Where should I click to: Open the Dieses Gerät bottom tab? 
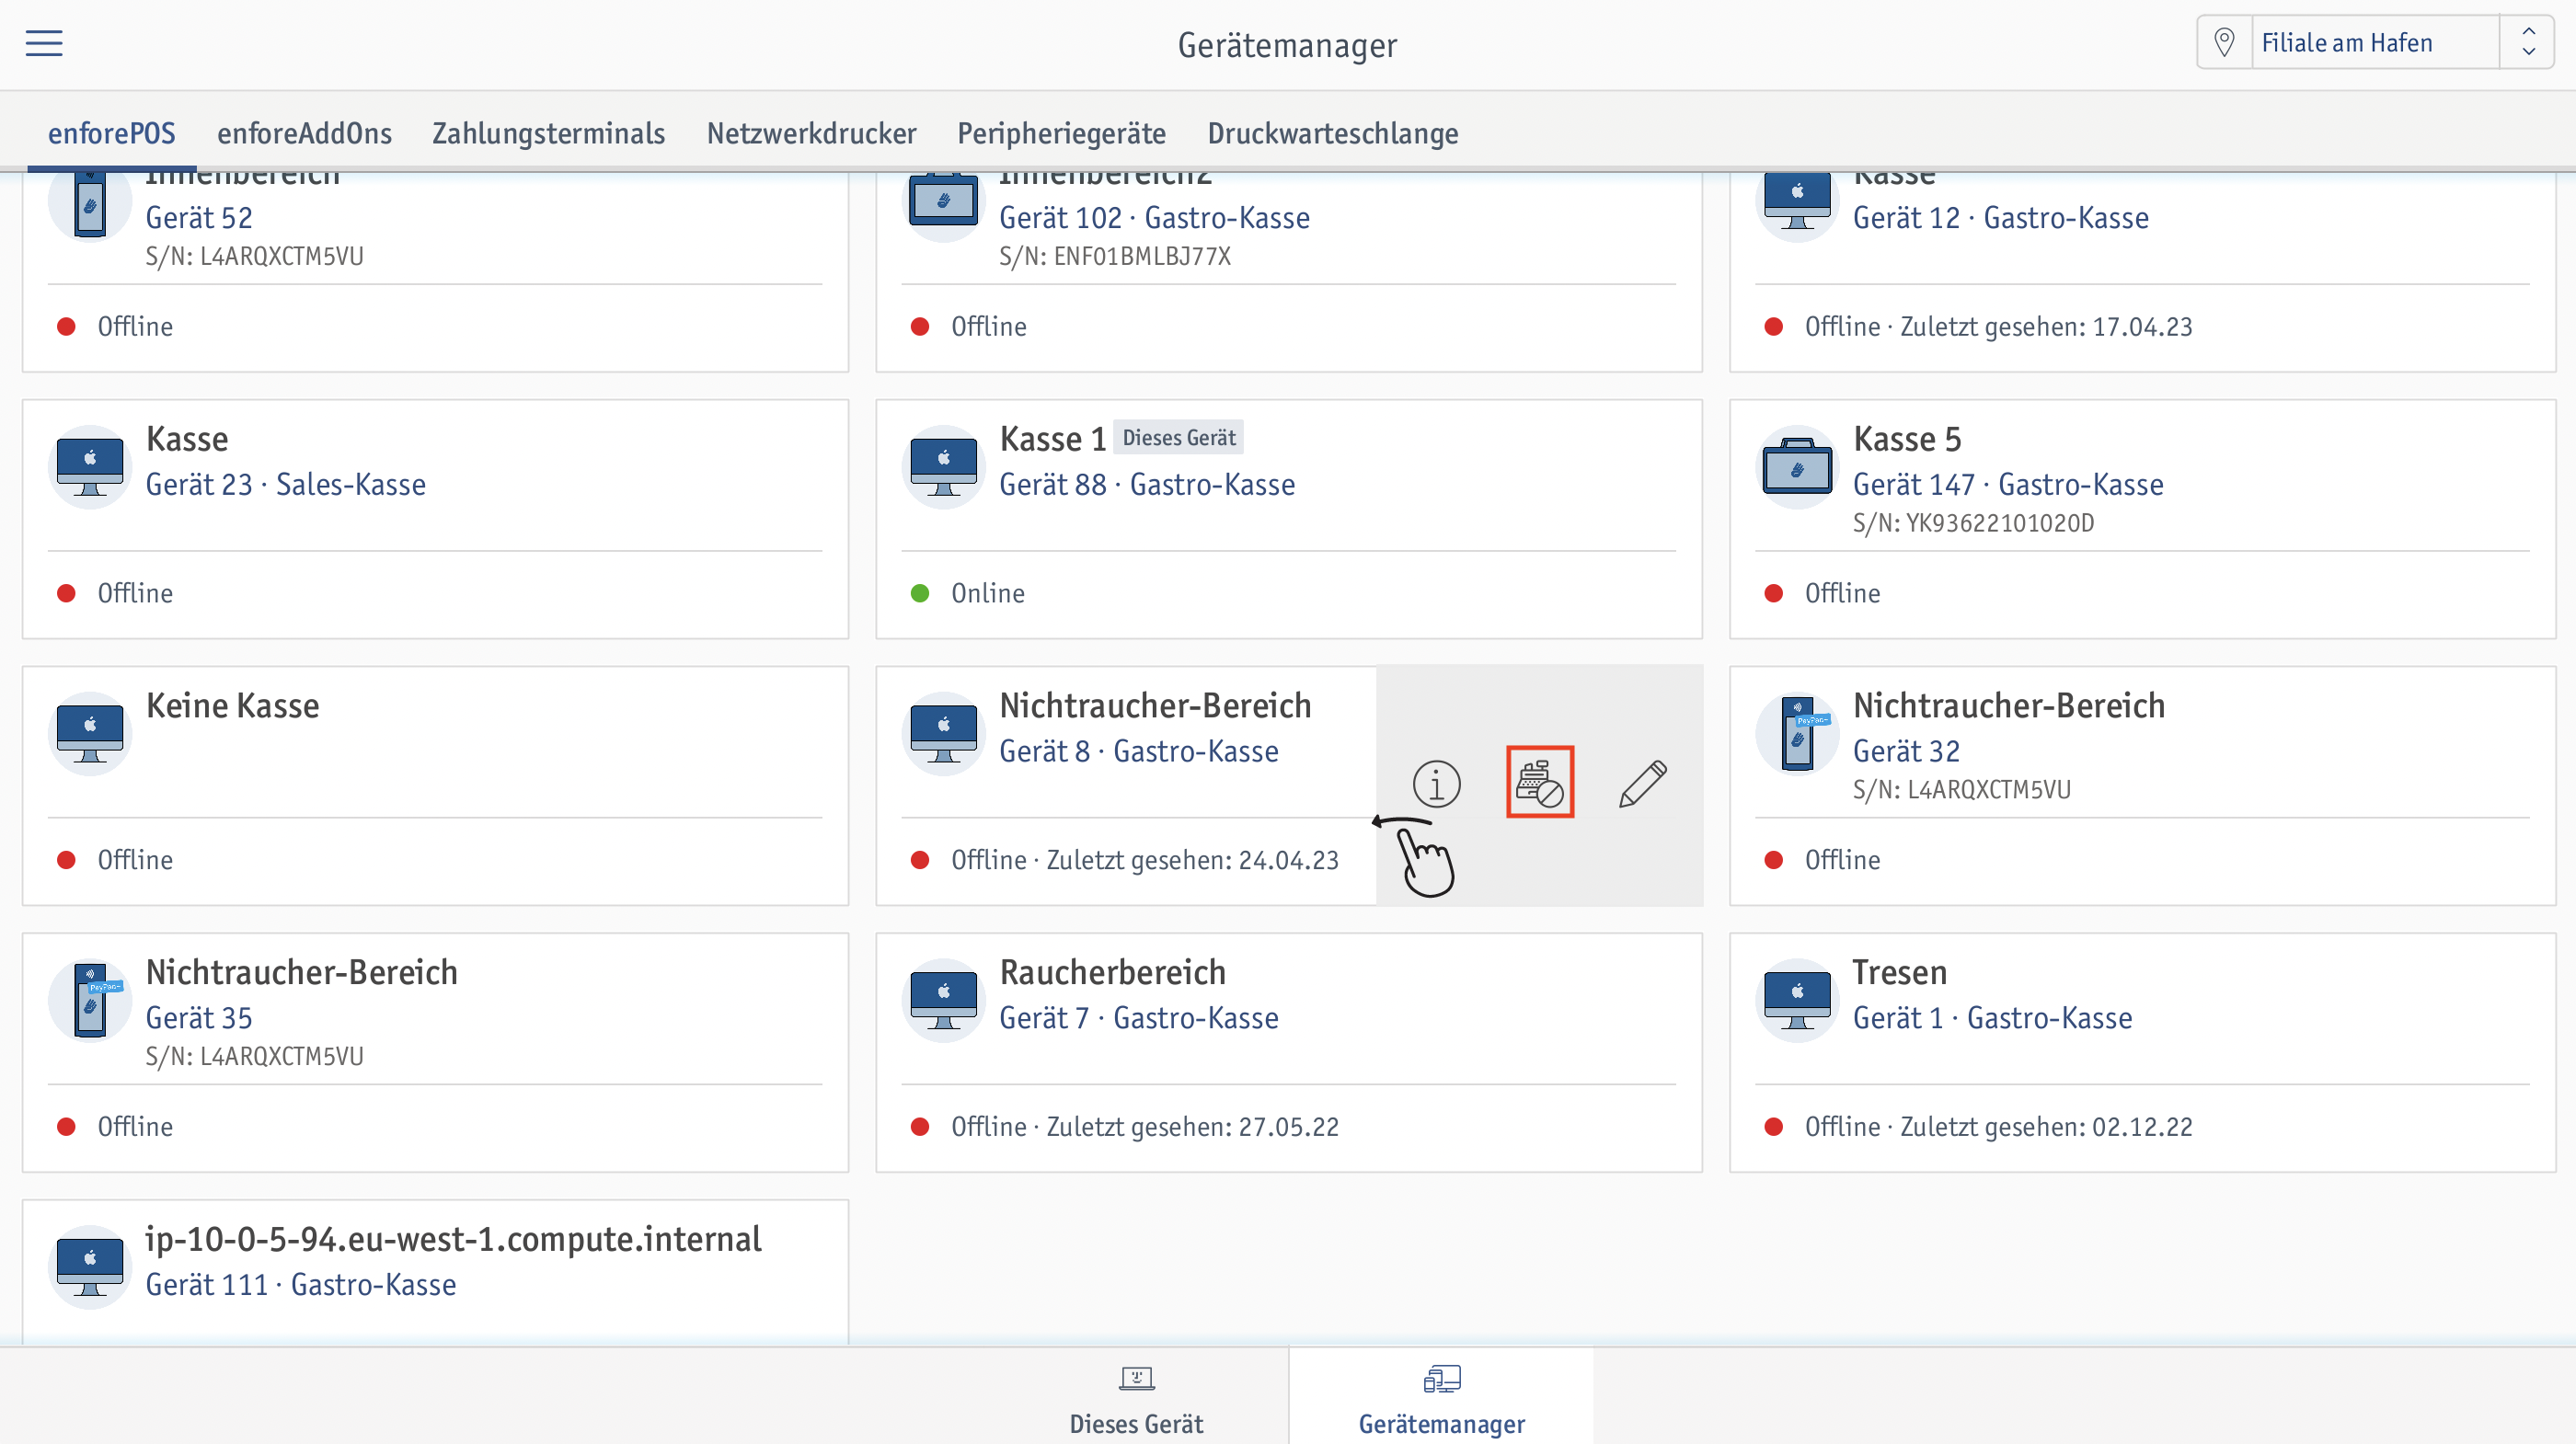pos(1136,1398)
